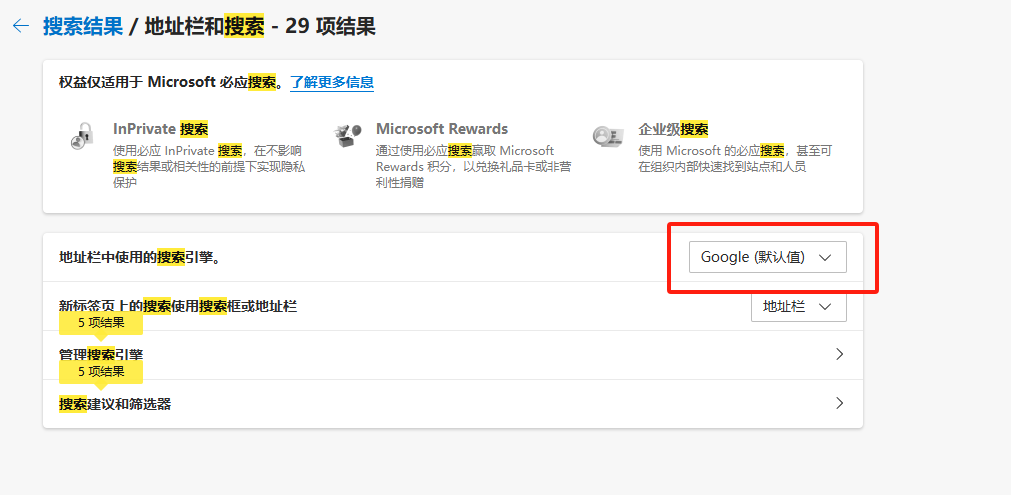Viewport: 1011px width, 495px height.
Task: Click the page title 地址栏和搜索 - 29 项结果
Action: tap(260, 26)
